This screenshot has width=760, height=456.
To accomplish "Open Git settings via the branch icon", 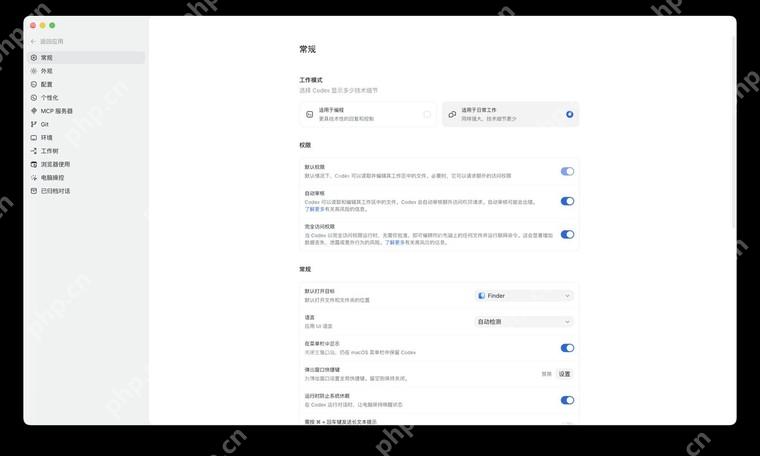I will coord(33,124).
